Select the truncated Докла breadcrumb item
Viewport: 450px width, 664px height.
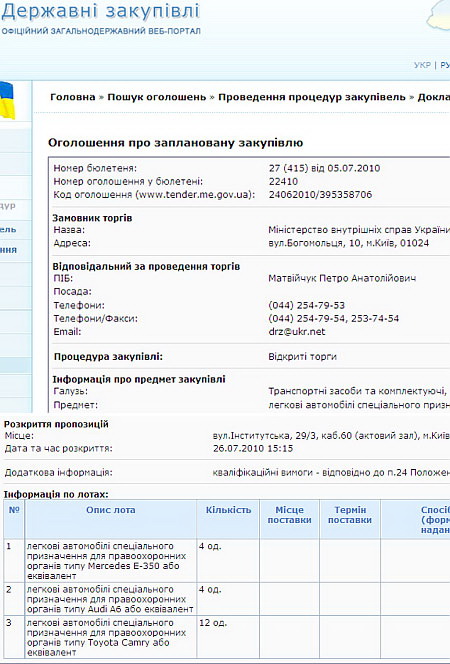[433, 97]
